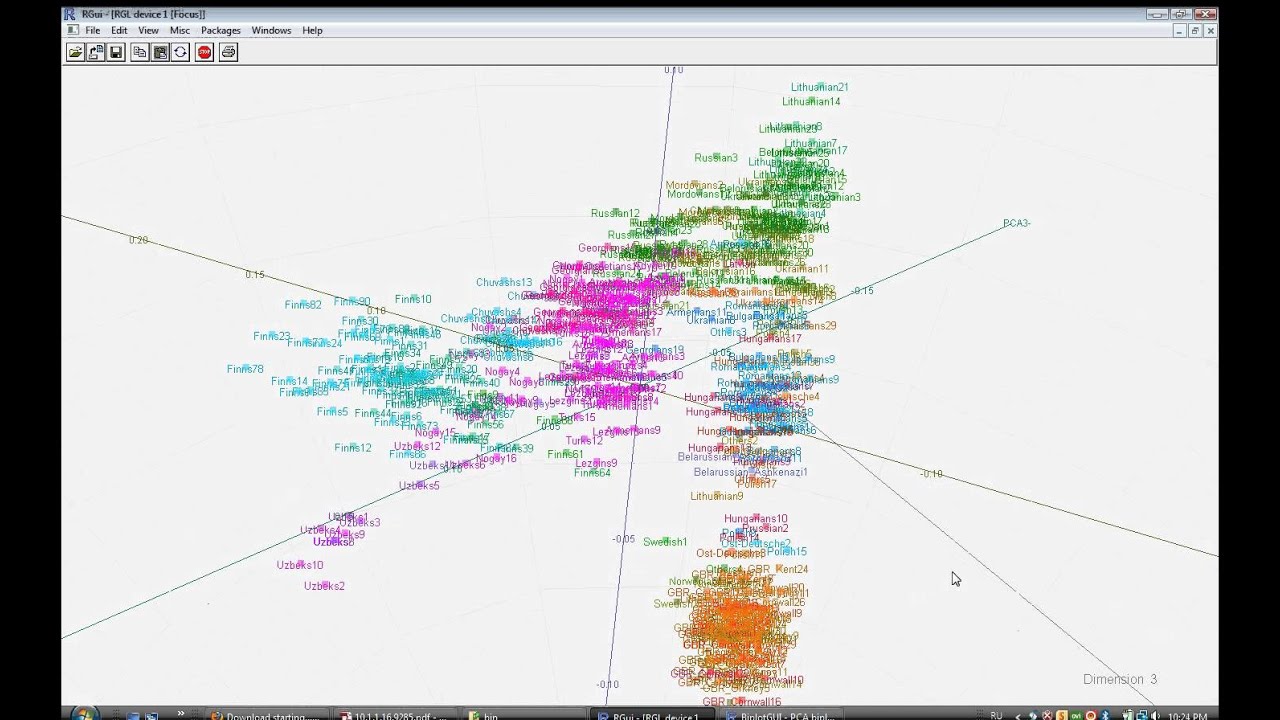
Task: Click the Lezgins9 point label
Action: point(596,463)
